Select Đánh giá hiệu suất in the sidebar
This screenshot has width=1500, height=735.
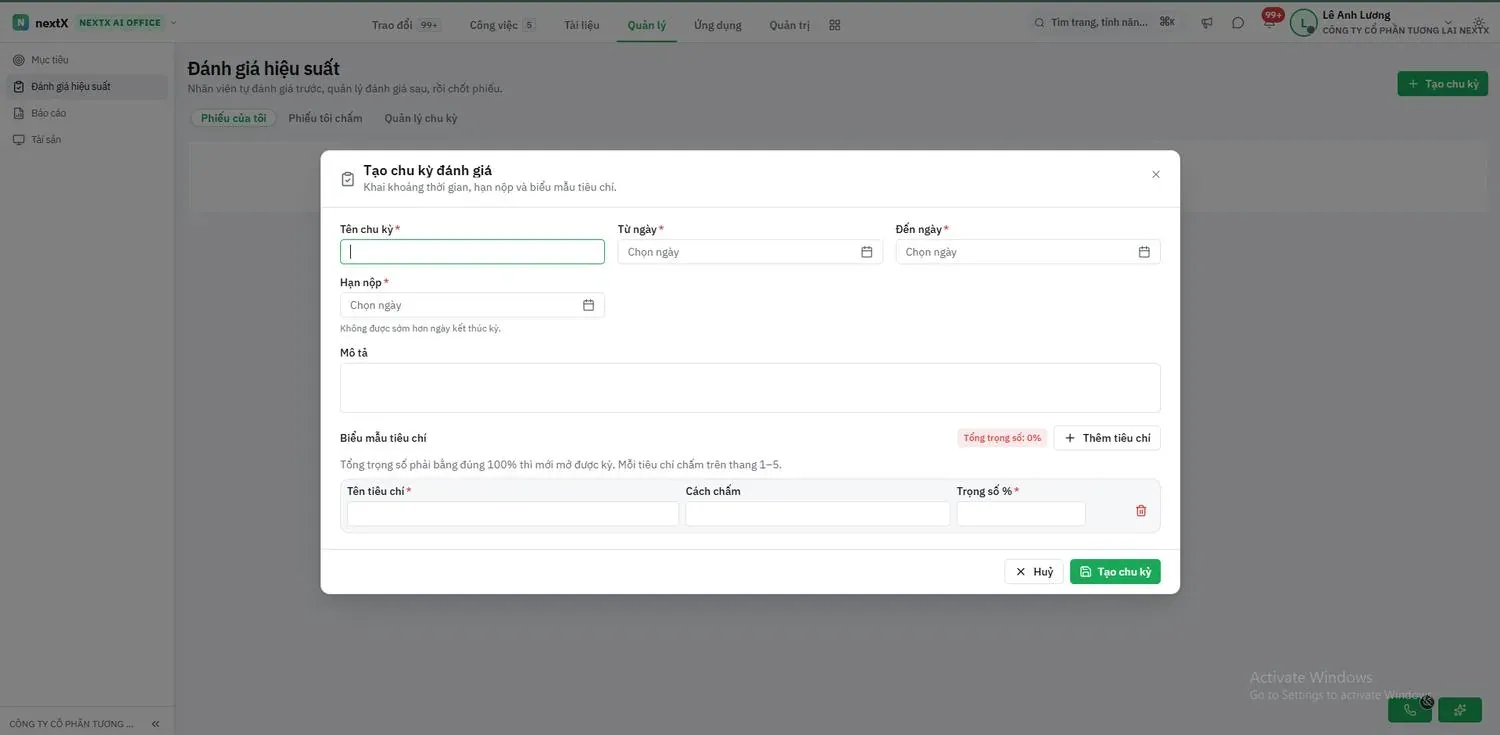pyautogui.click(x=87, y=87)
